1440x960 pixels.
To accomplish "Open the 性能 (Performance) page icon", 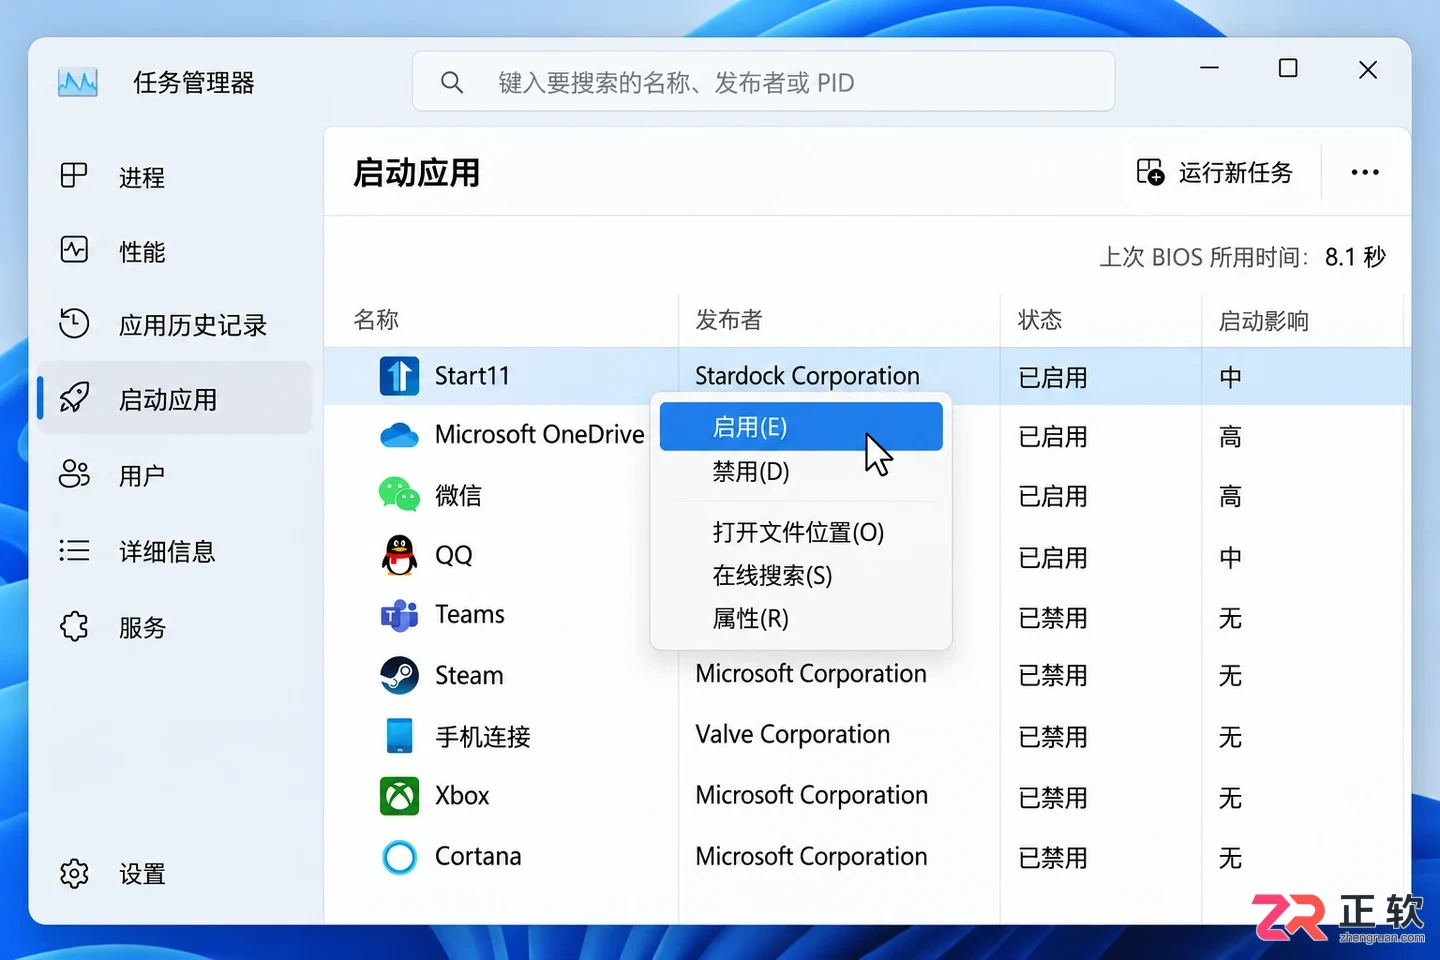I will (74, 250).
